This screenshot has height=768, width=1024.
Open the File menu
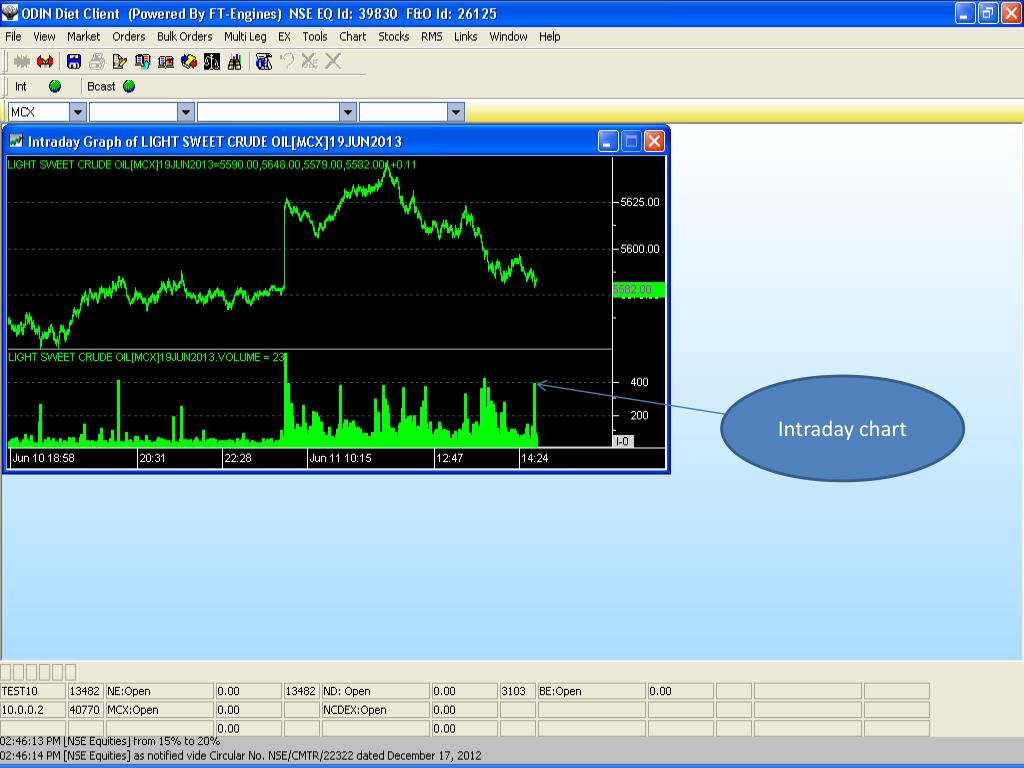[x=13, y=37]
